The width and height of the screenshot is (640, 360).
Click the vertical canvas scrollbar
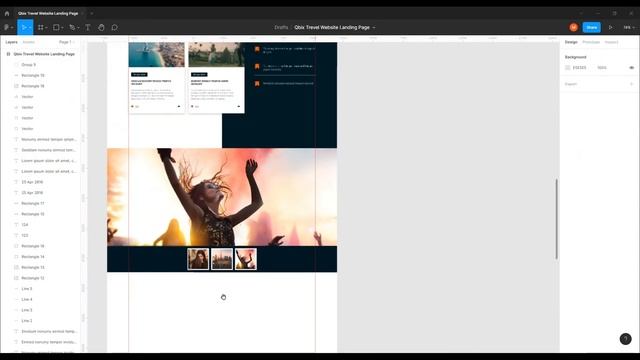[x=556, y=219]
